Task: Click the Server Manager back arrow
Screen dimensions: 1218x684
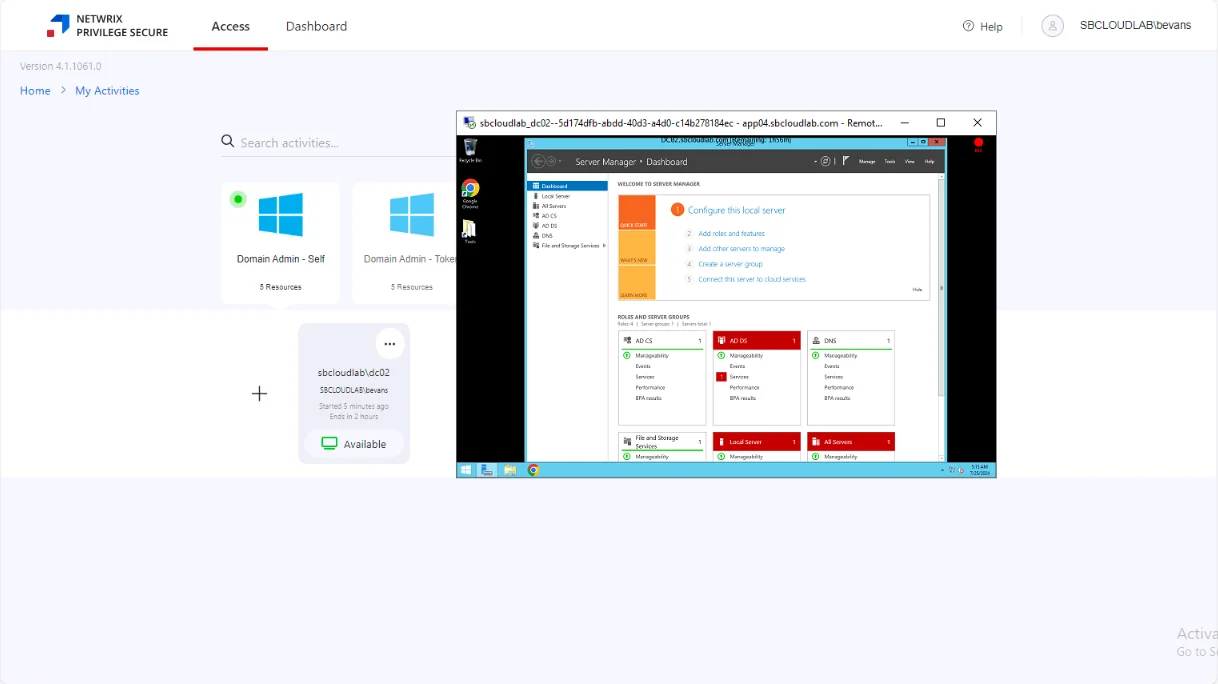Action: click(x=538, y=161)
